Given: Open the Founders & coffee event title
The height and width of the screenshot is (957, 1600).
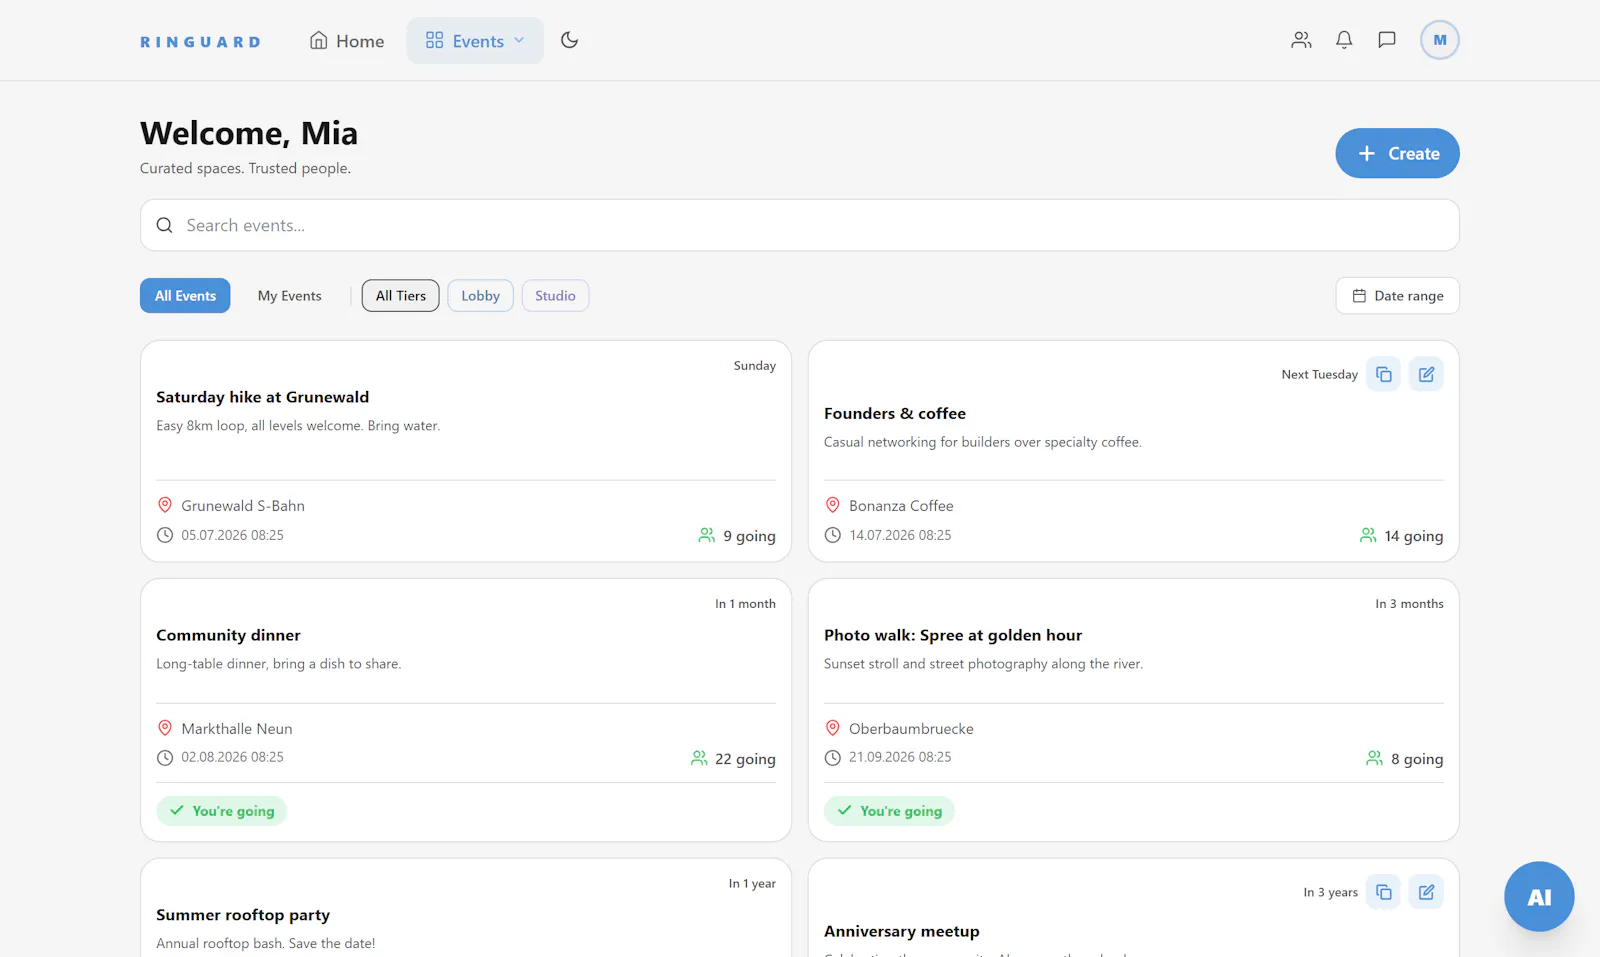Looking at the screenshot, I should pyautogui.click(x=895, y=413).
